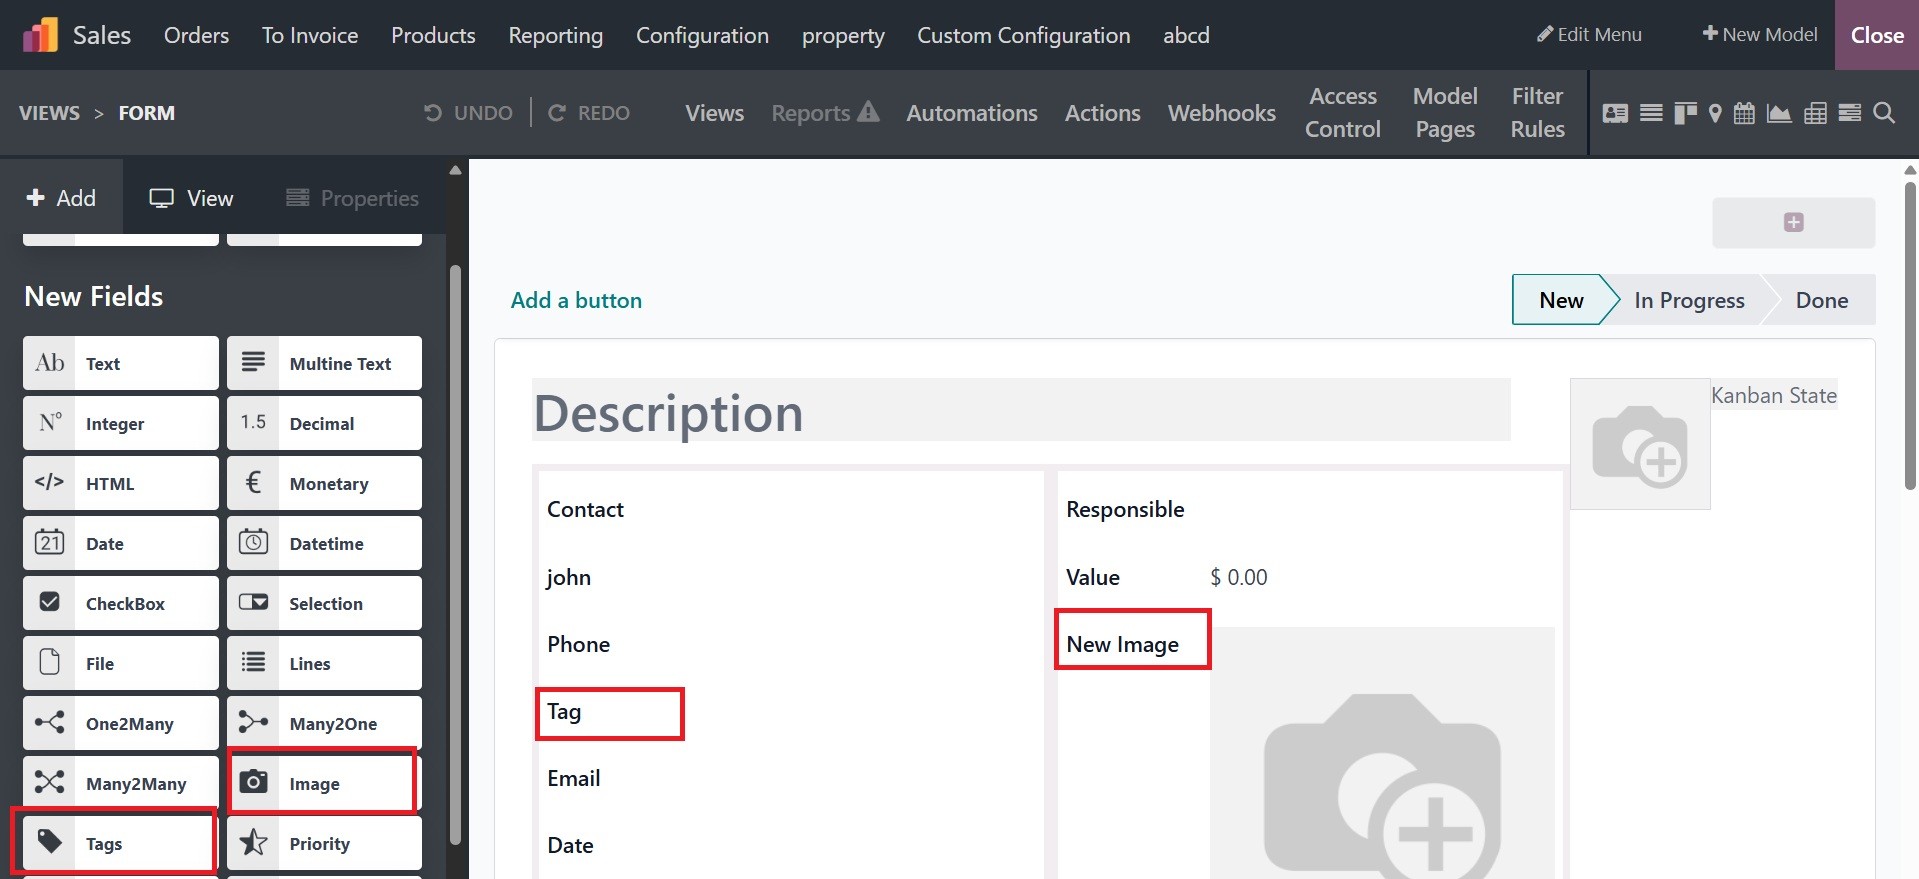Switch to the View tab
Image resolution: width=1919 pixels, height=879 pixels.
[x=191, y=198]
